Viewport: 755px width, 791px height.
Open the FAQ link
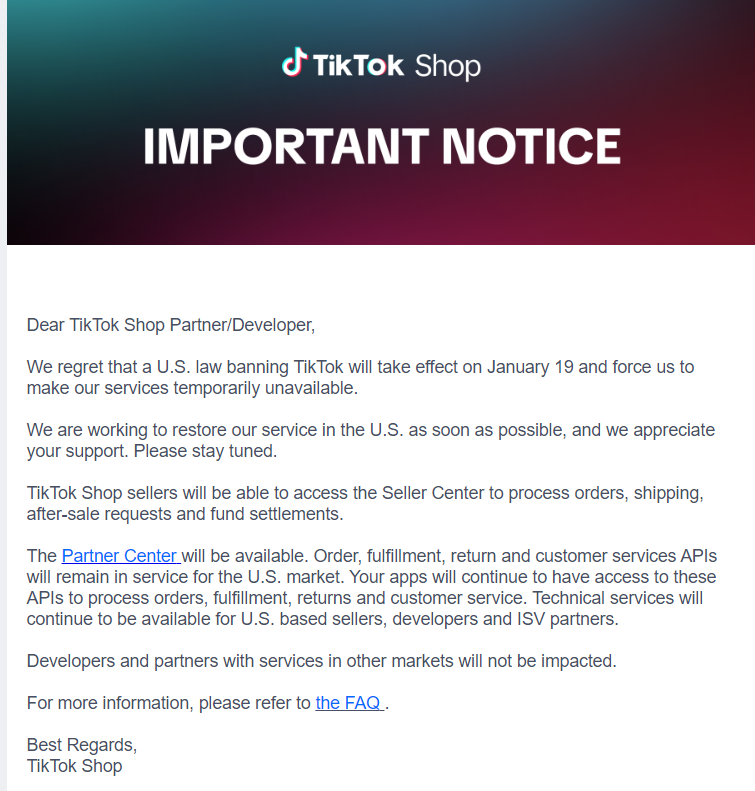pyautogui.click(x=350, y=703)
